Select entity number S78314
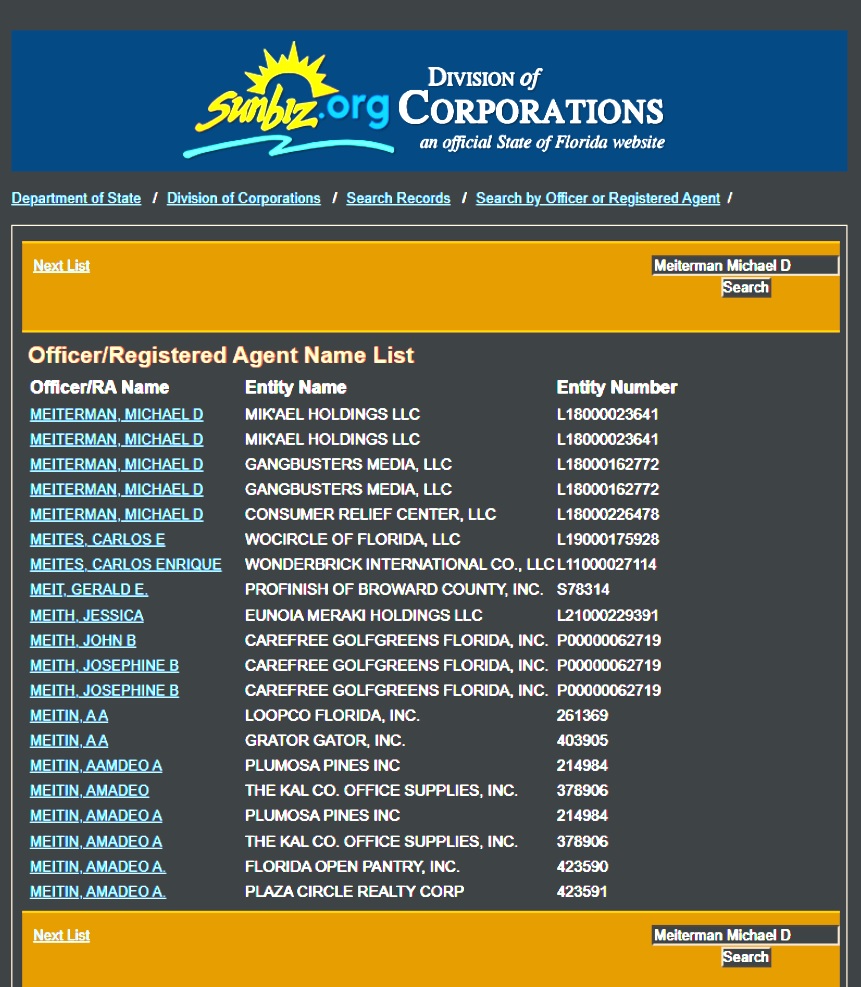861x987 pixels. pyautogui.click(x=583, y=589)
